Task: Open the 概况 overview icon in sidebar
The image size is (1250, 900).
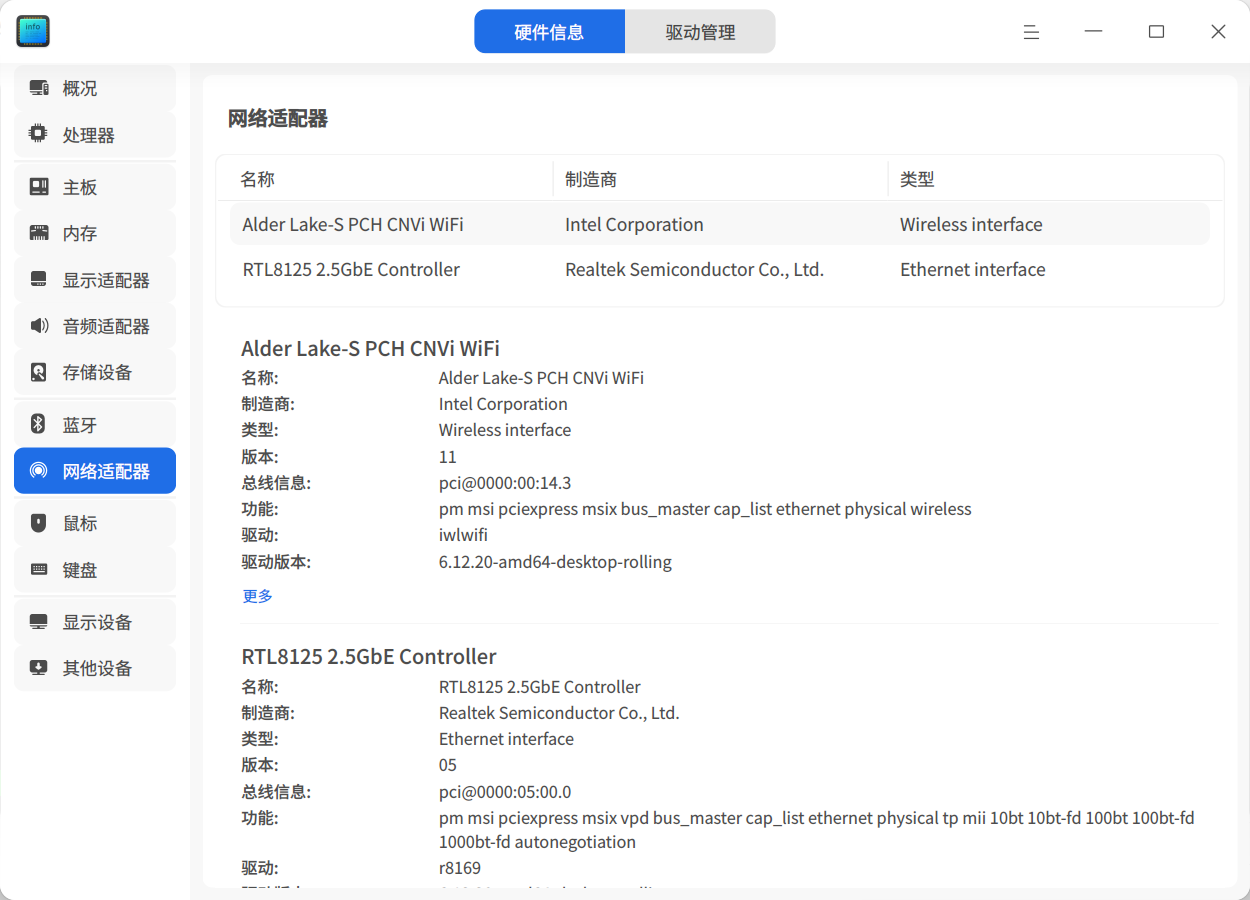Action: [39, 88]
